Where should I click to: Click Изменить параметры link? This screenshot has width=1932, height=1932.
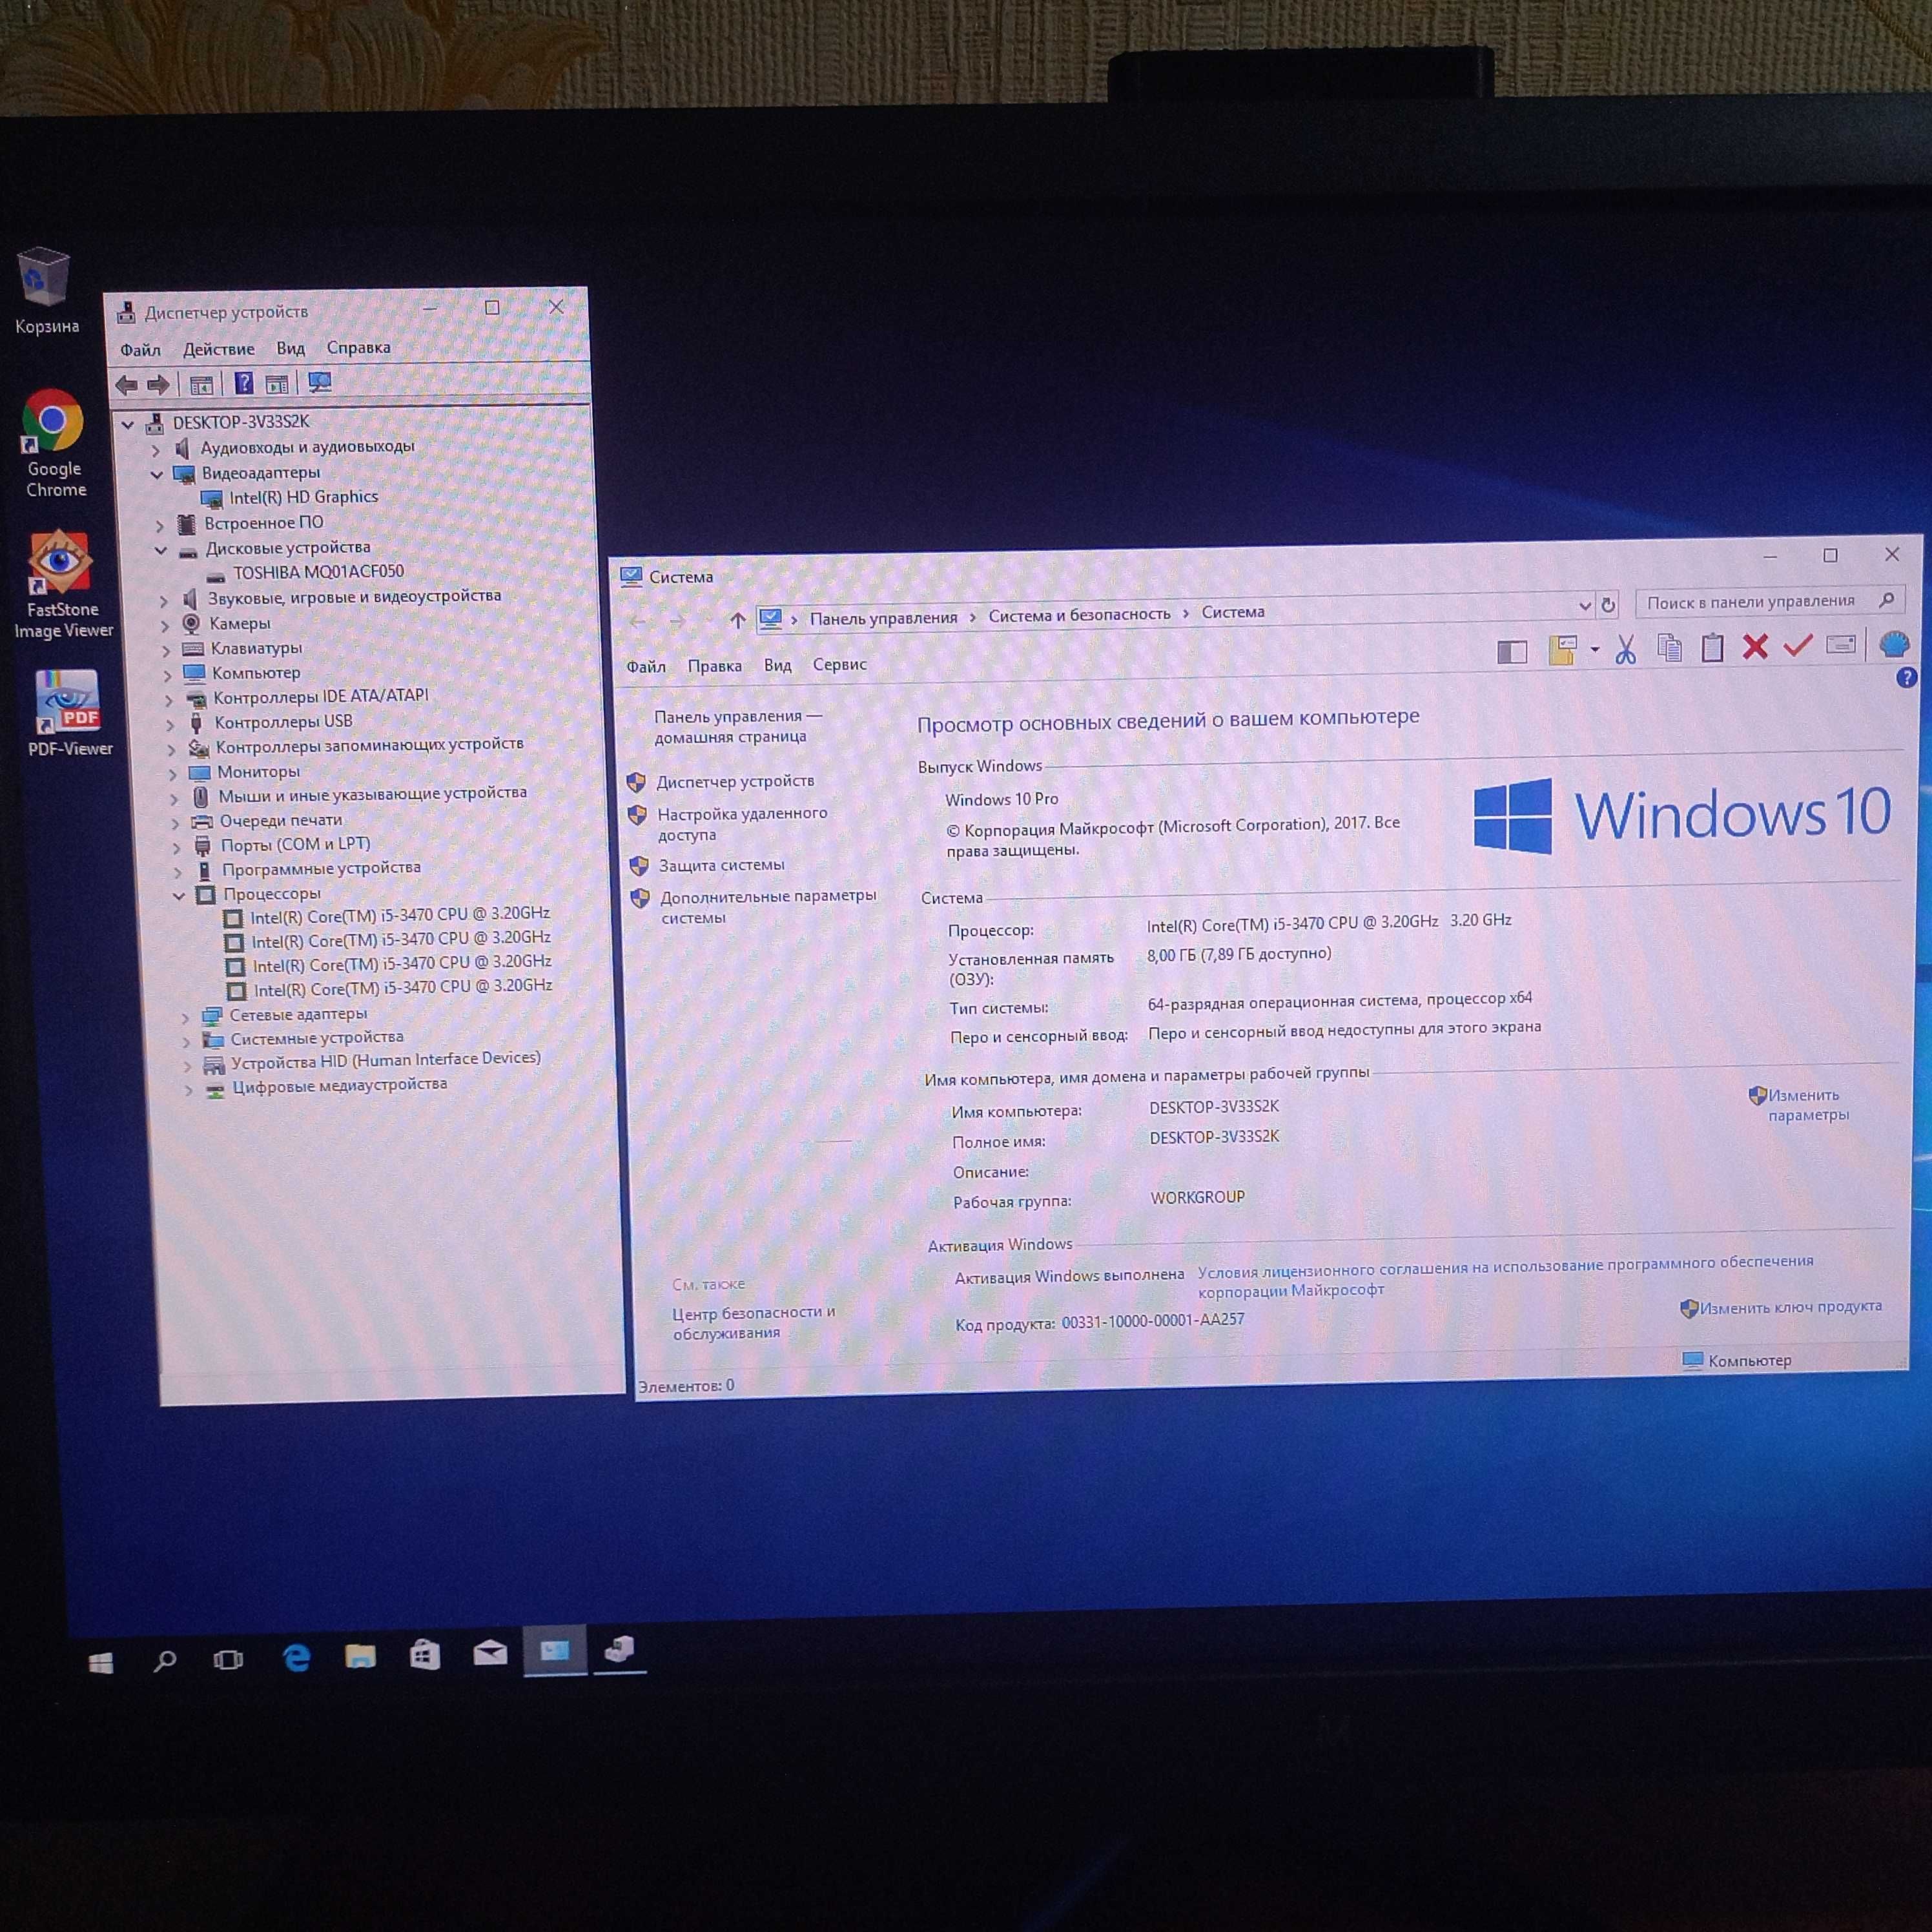[x=1808, y=1105]
